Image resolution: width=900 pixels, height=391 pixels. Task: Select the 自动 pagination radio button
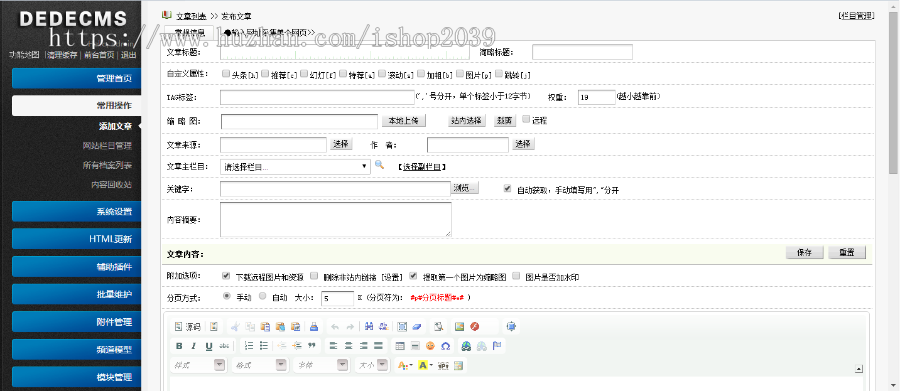[262, 296]
